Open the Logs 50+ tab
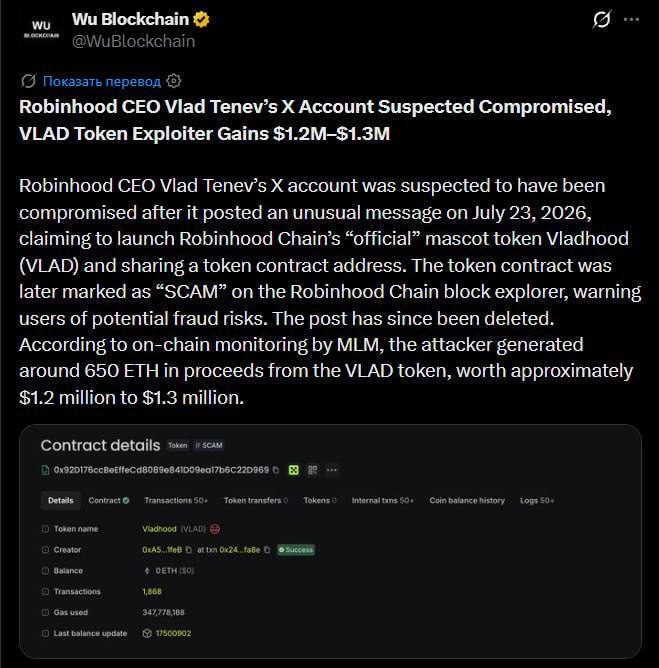Image resolution: width=659 pixels, height=668 pixels. click(537, 500)
